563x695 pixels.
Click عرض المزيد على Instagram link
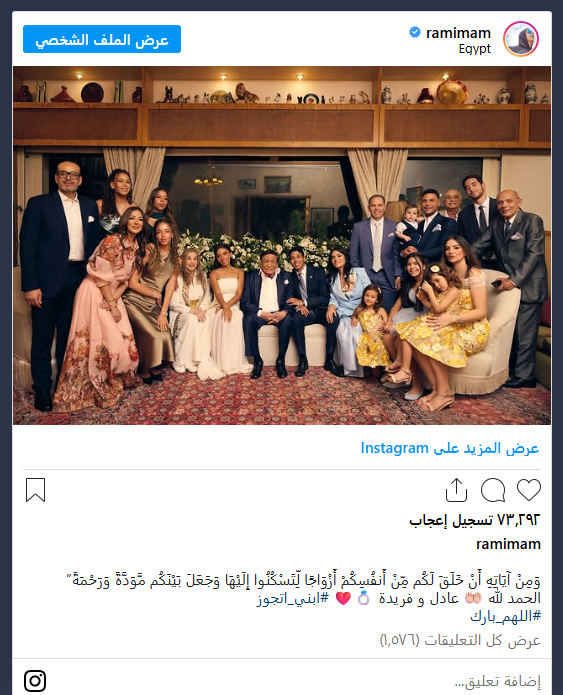[x=450, y=448]
